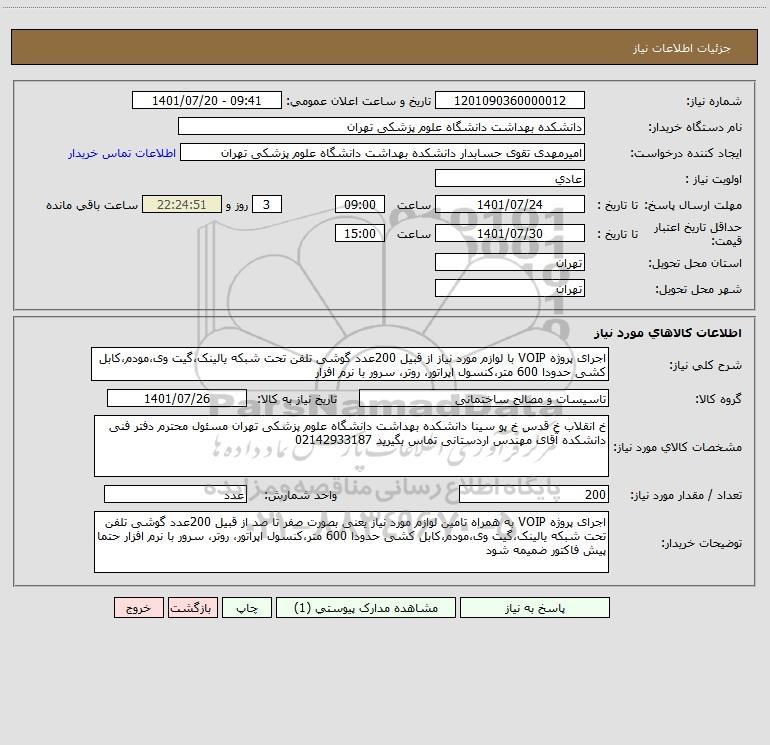Click the goods group field 'تاسیسات و مصالح ساختمانی'

(484, 398)
